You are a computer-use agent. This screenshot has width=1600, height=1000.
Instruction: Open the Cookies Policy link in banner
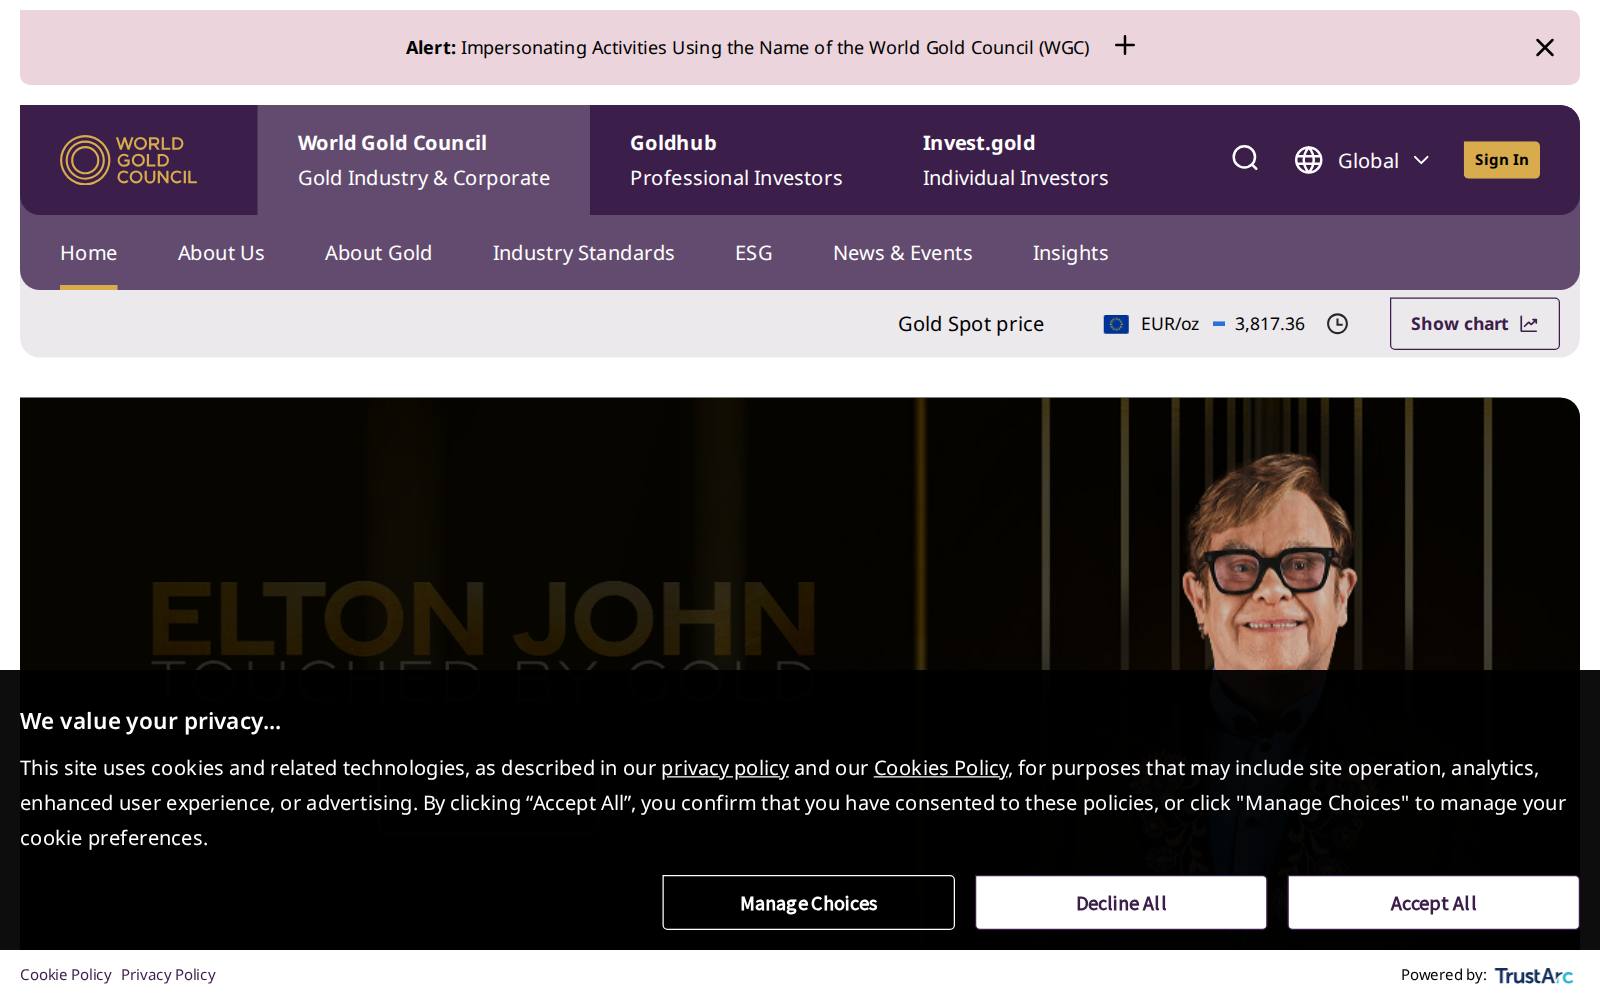[940, 768]
